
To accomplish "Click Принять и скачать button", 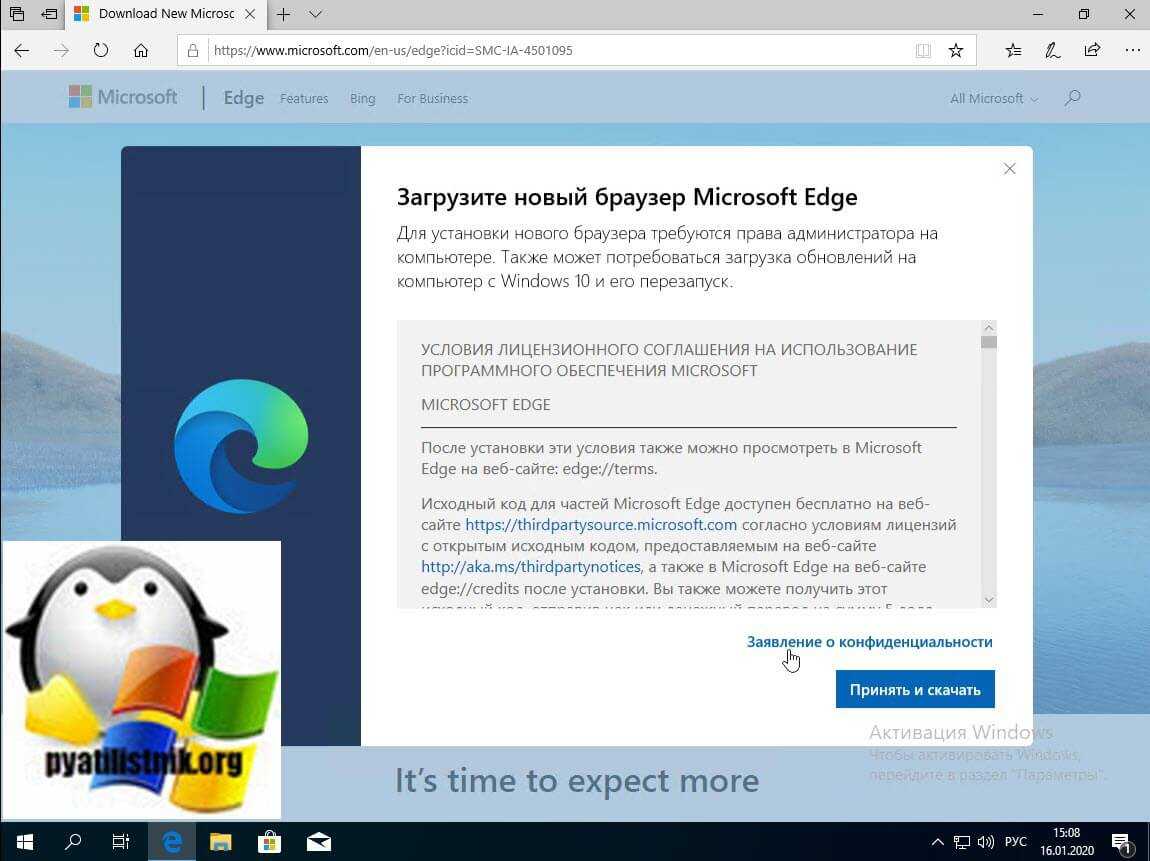I will click(915, 689).
